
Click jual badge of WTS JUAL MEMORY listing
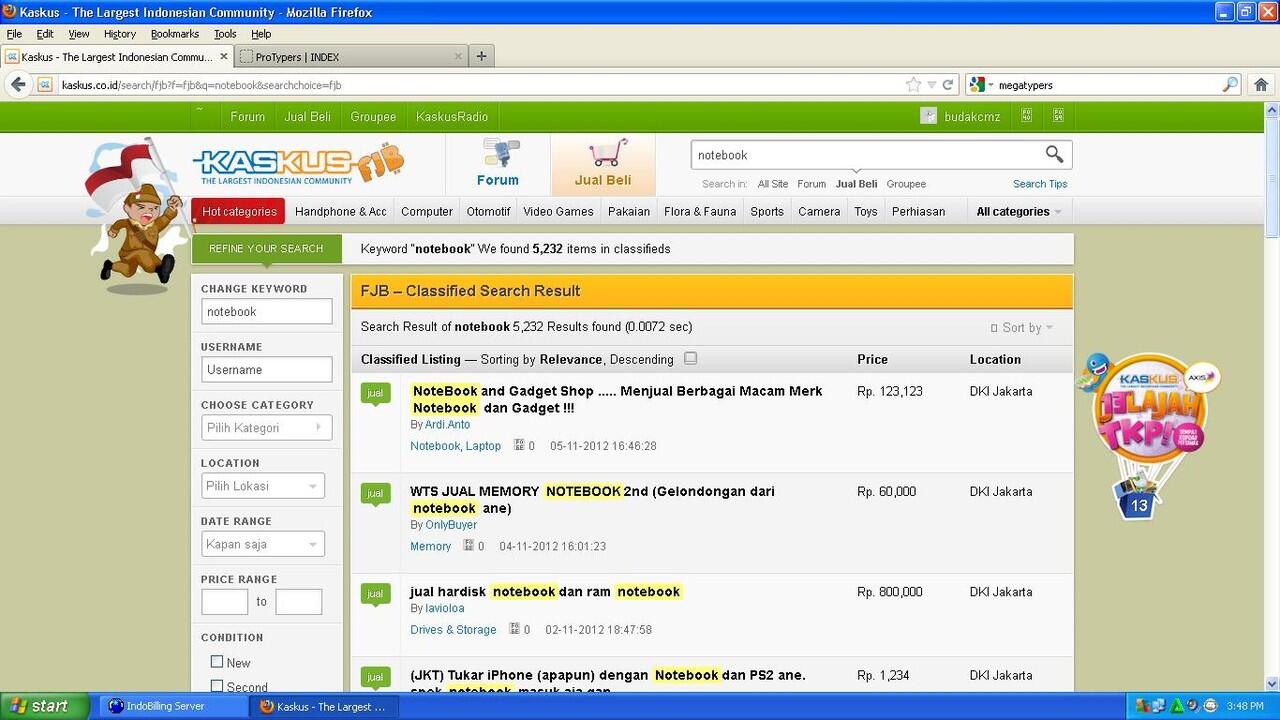(375, 494)
